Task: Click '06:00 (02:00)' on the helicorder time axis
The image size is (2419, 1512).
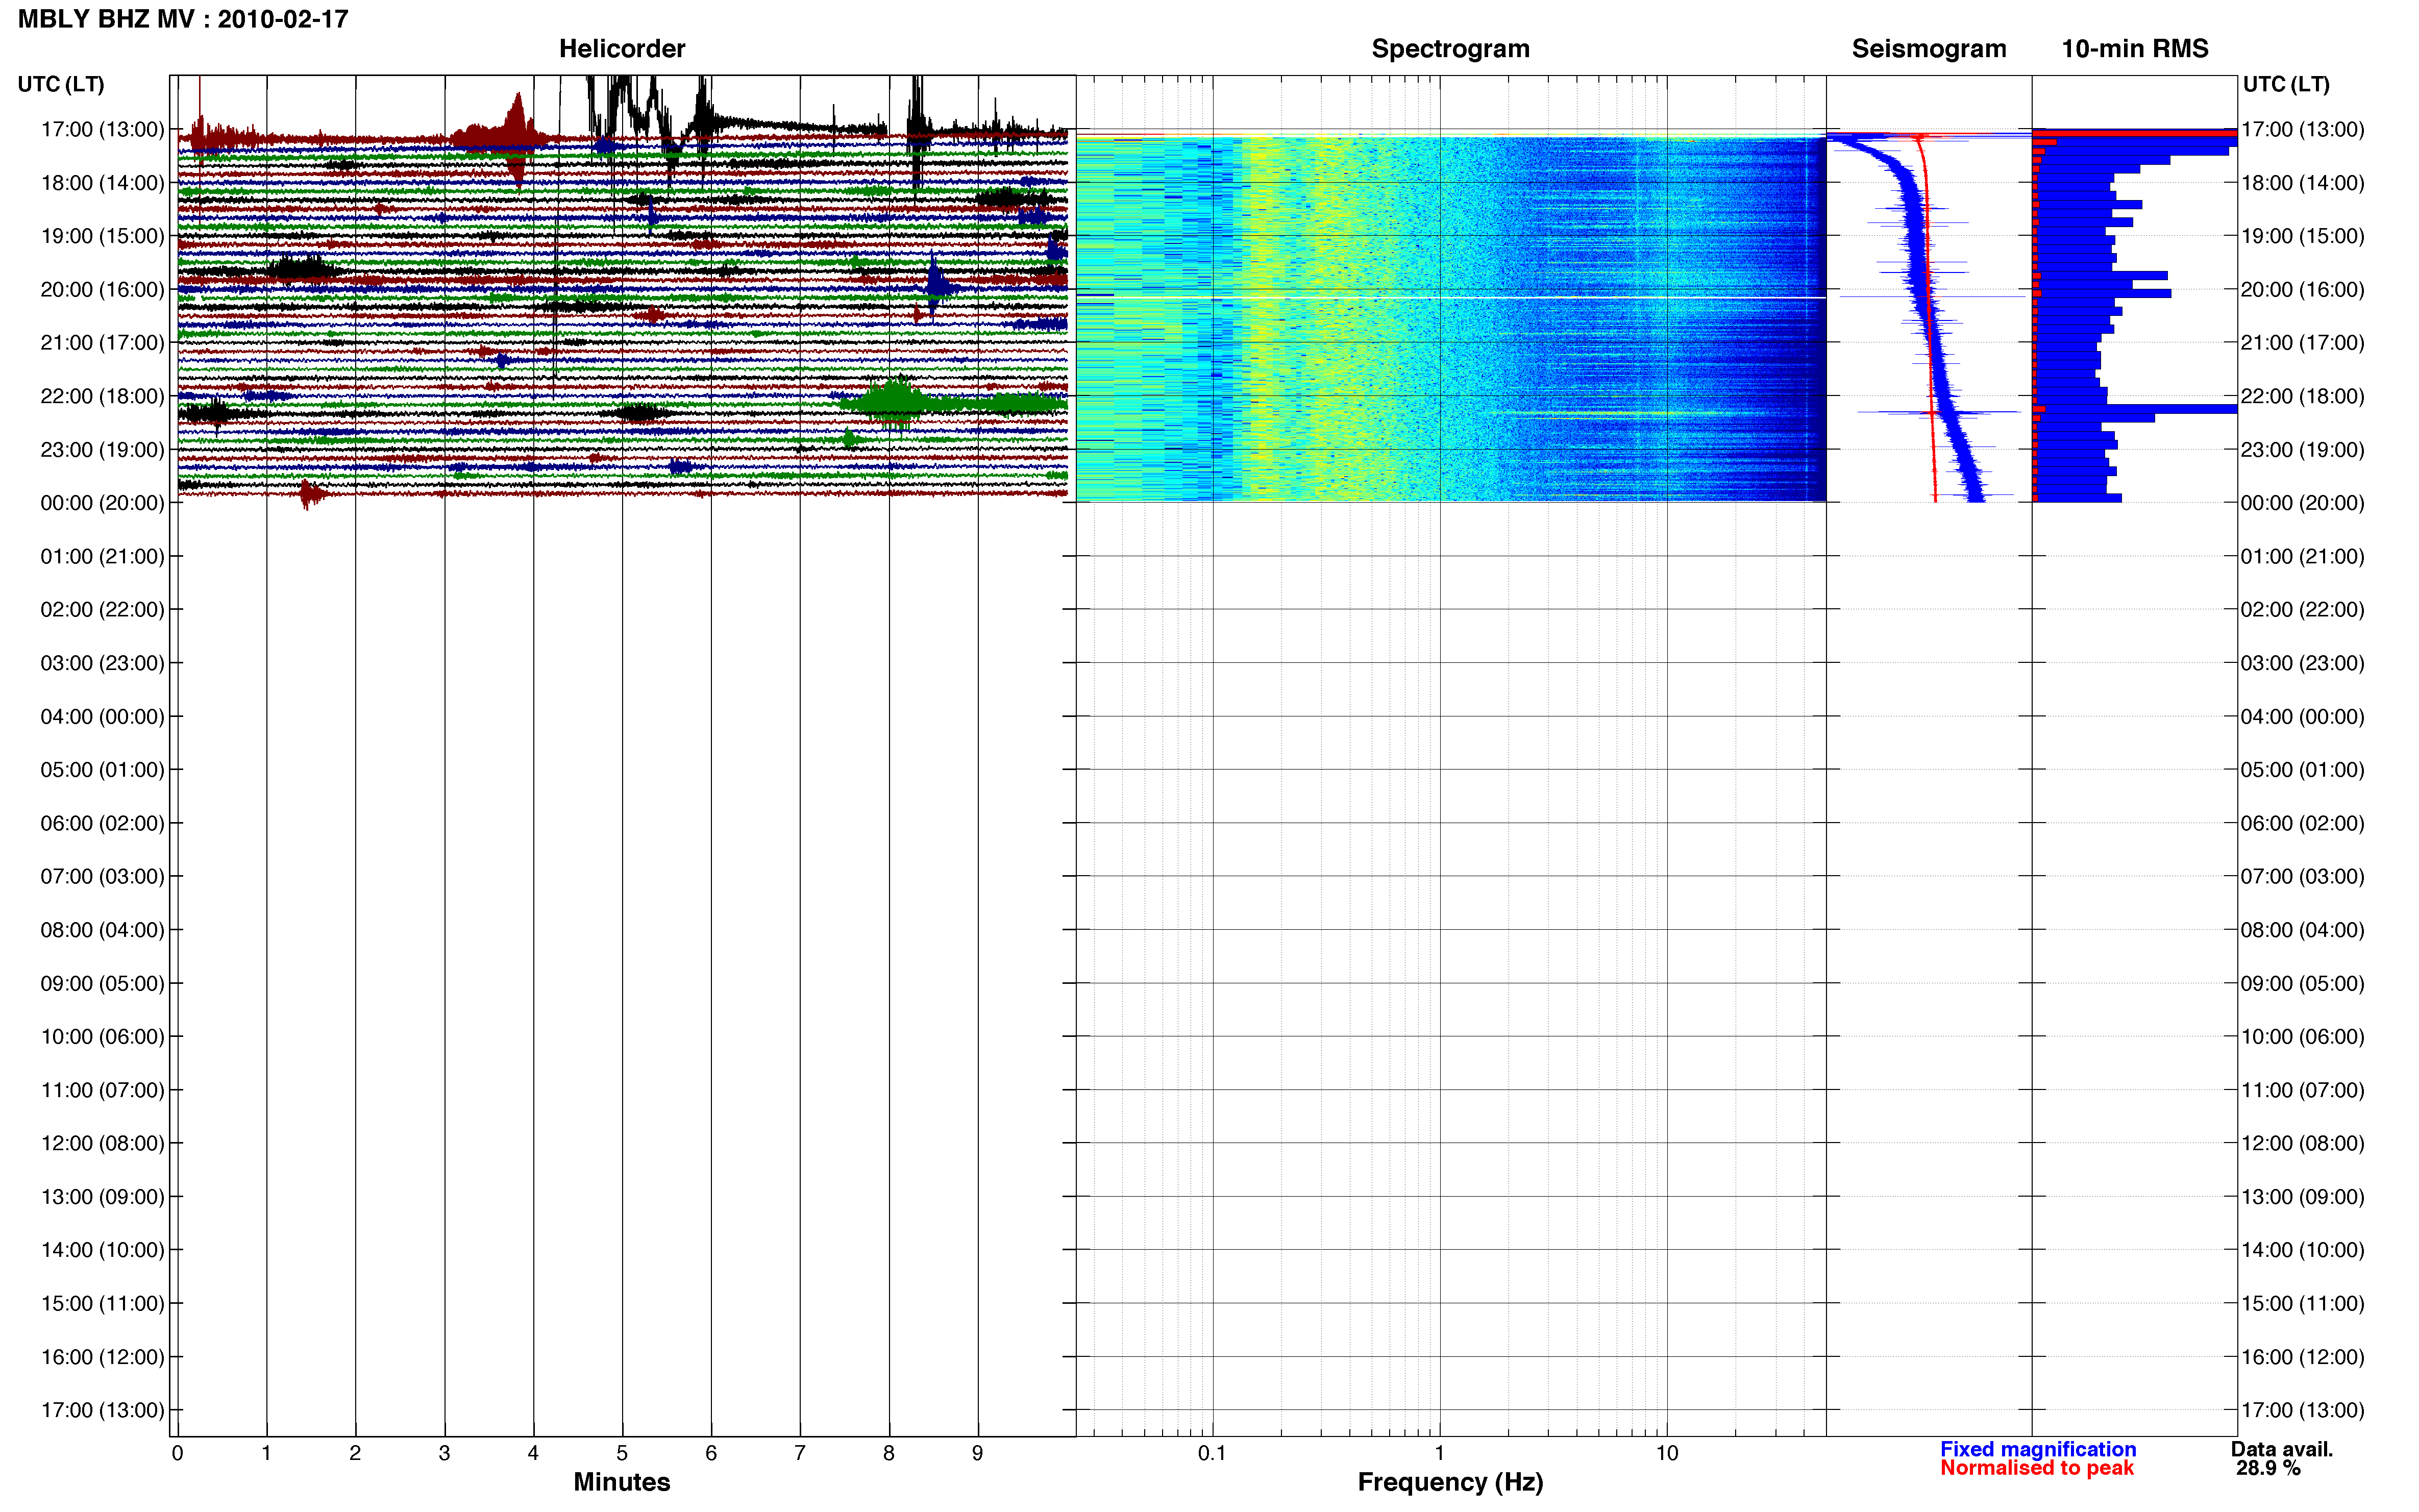Action: click(x=102, y=823)
